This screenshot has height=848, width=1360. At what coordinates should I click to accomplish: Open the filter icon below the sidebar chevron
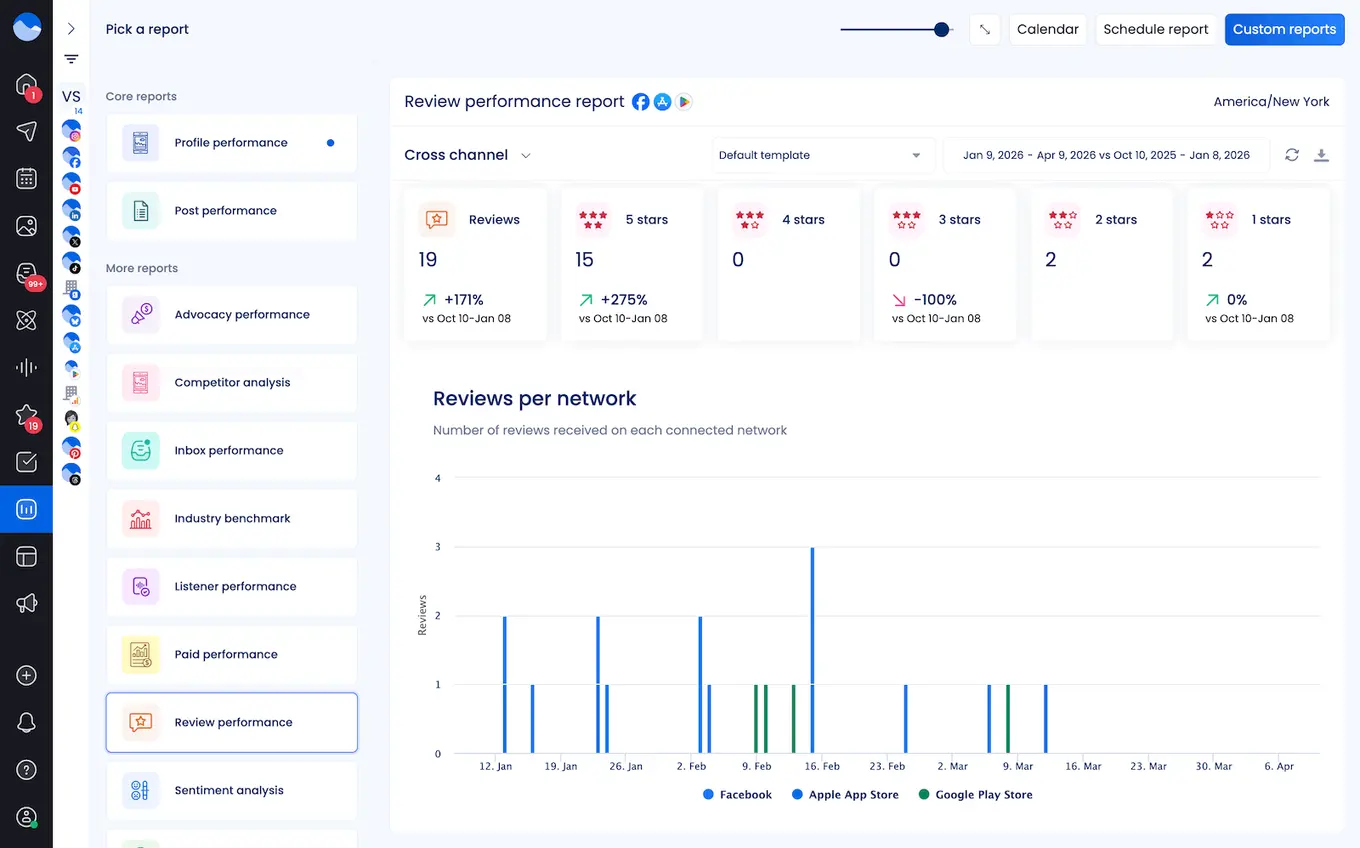click(70, 59)
